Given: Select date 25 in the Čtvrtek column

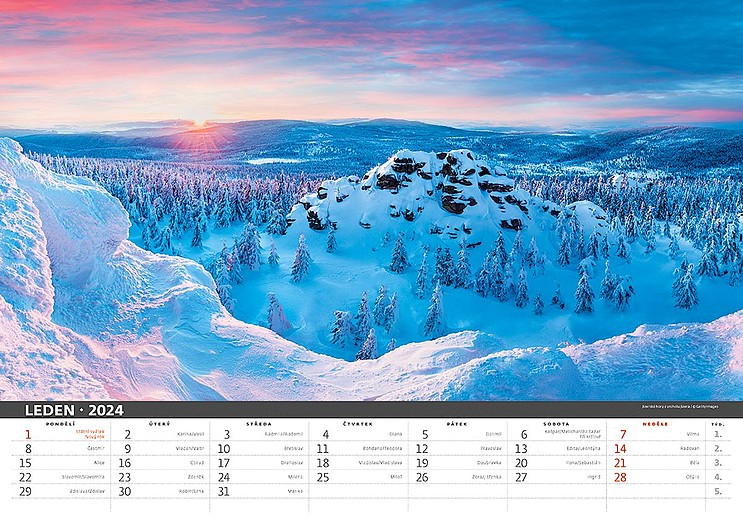Looking at the screenshot, I should pos(323,477).
